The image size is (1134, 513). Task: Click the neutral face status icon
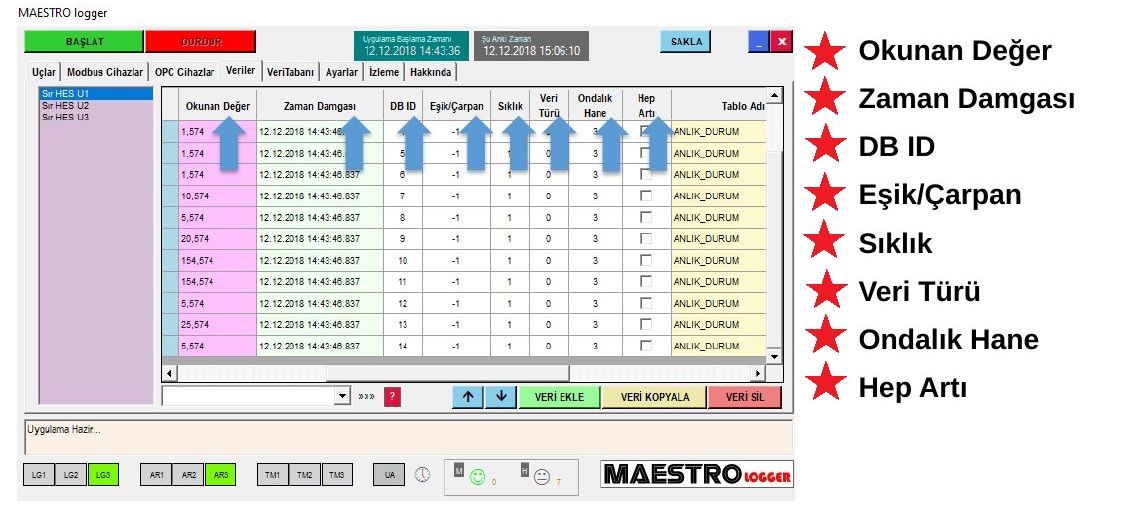(x=542, y=477)
